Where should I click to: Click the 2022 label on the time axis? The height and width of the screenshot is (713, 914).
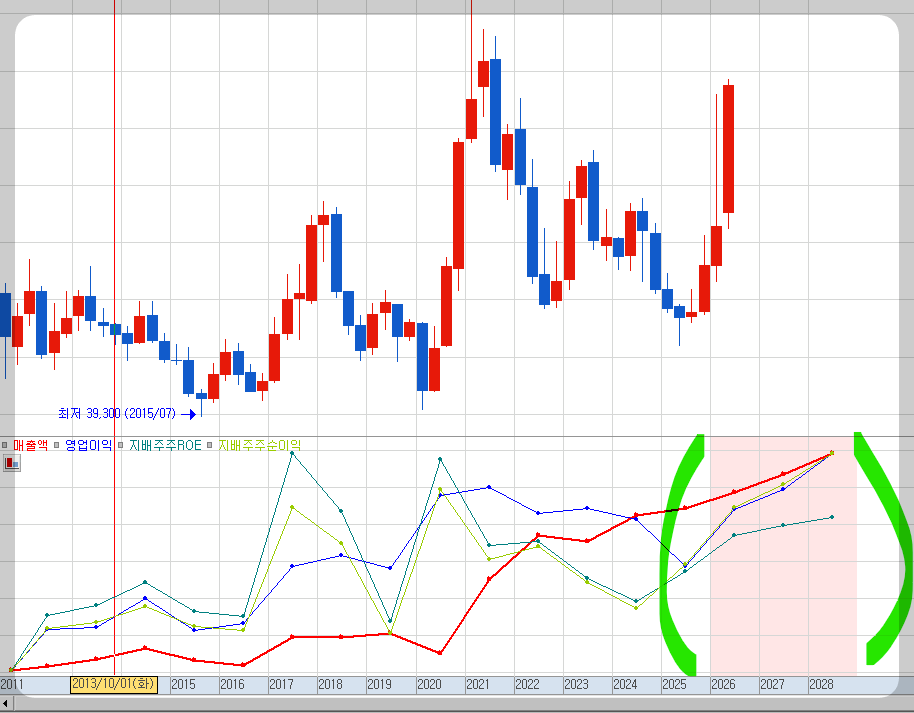pyautogui.click(x=527, y=684)
